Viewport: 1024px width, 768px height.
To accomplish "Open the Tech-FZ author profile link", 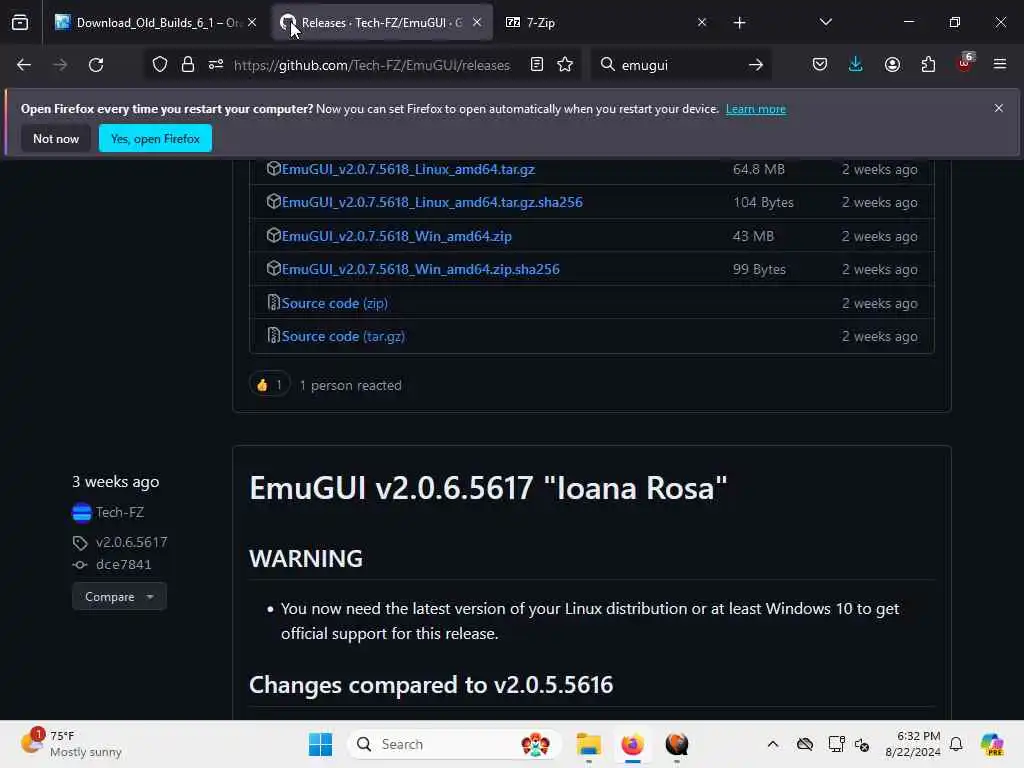I will pos(120,513).
